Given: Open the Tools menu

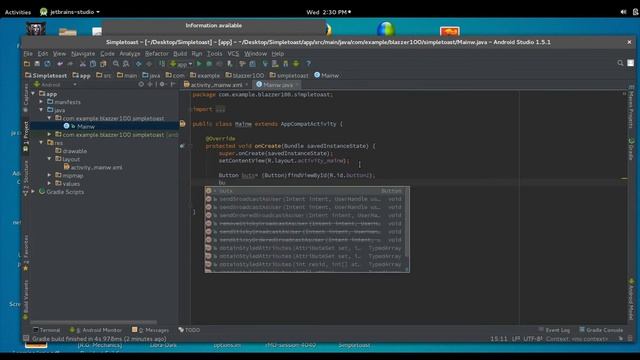Looking at the screenshot, I should pyautogui.click(x=214, y=53).
